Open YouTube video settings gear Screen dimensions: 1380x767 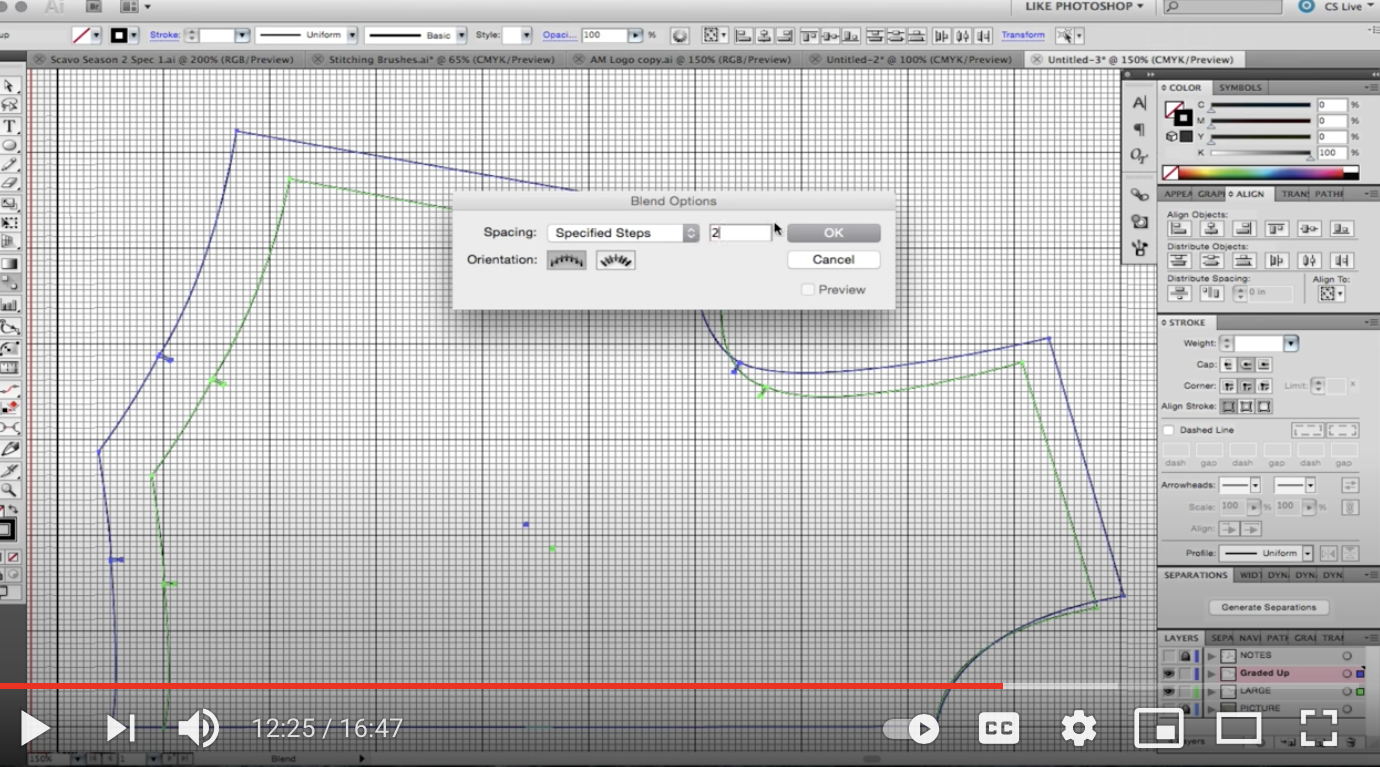click(x=1078, y=728)
